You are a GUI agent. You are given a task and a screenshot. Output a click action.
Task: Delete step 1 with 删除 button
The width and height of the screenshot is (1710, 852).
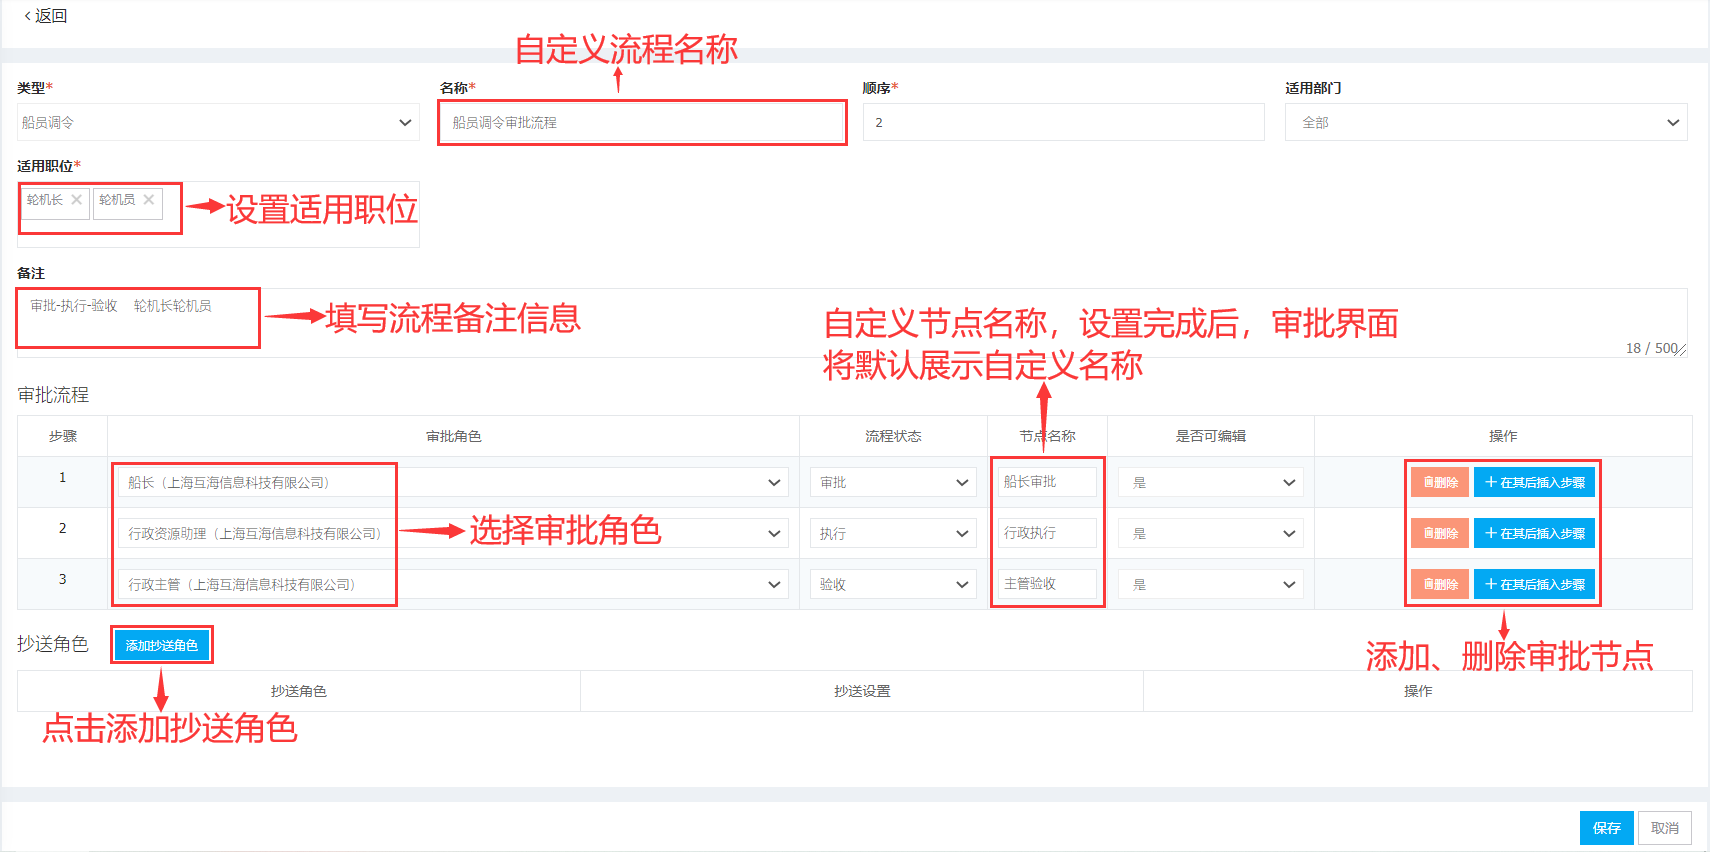pos(1440,482)
